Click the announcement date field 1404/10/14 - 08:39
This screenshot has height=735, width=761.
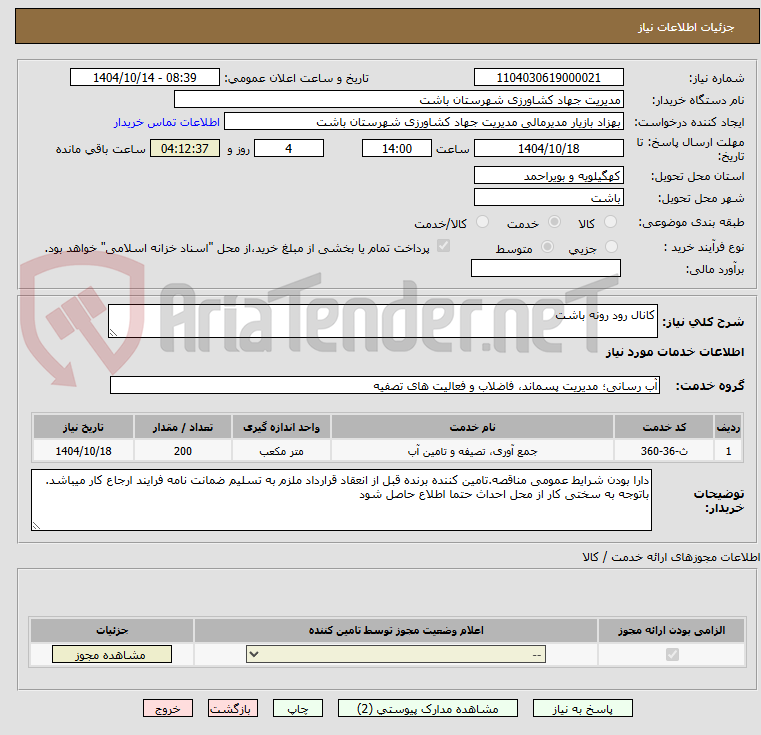click(145, 77)
